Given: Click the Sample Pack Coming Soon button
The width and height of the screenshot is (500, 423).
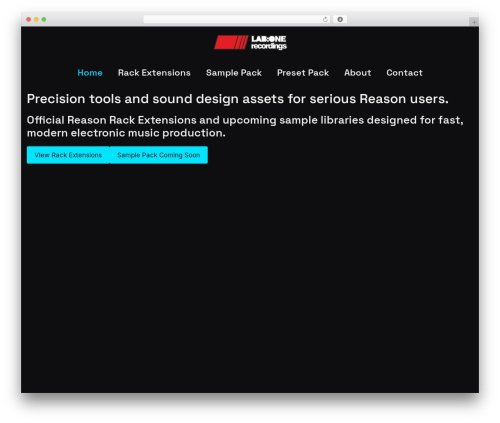Looking at the screenshot, I should [159, 155].
